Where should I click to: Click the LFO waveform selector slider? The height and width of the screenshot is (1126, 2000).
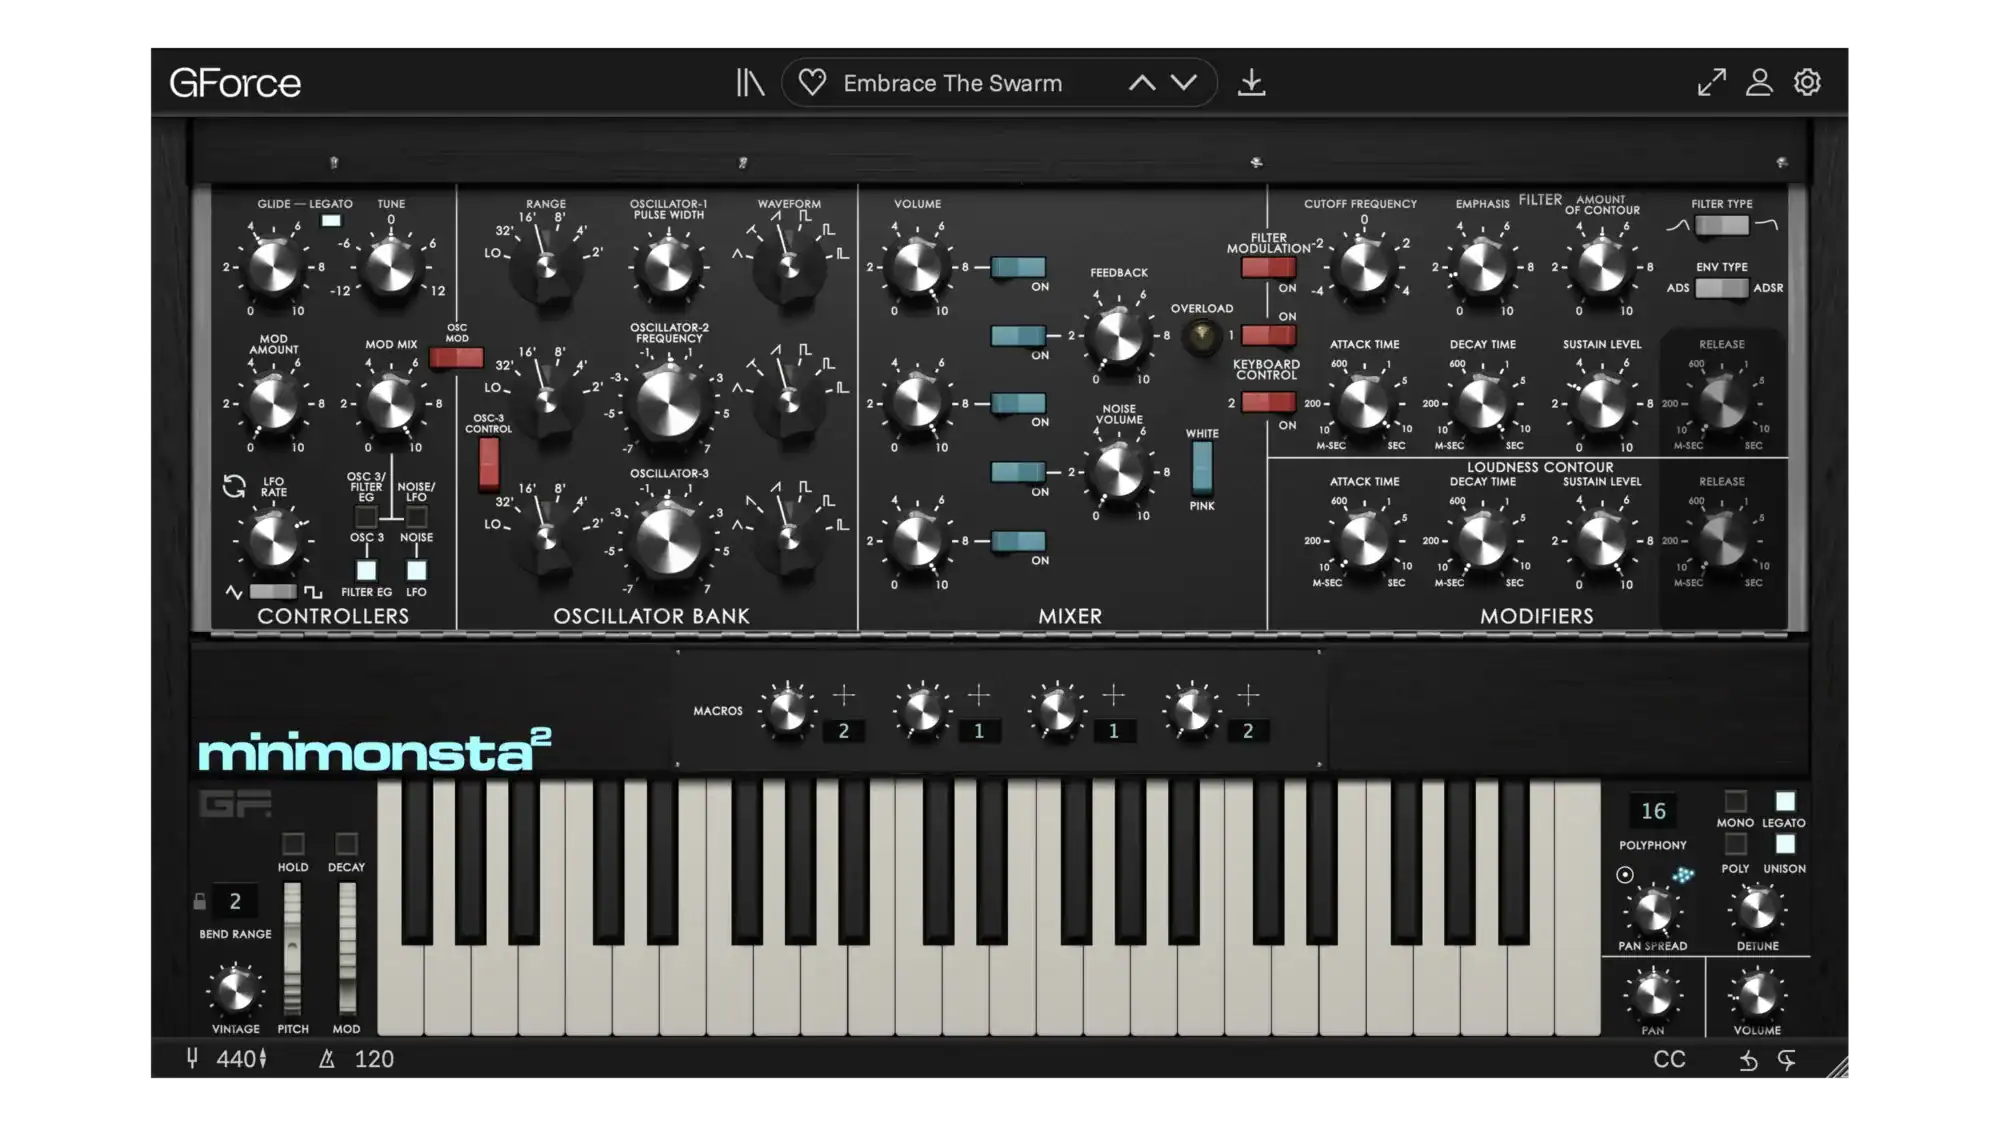273,592
